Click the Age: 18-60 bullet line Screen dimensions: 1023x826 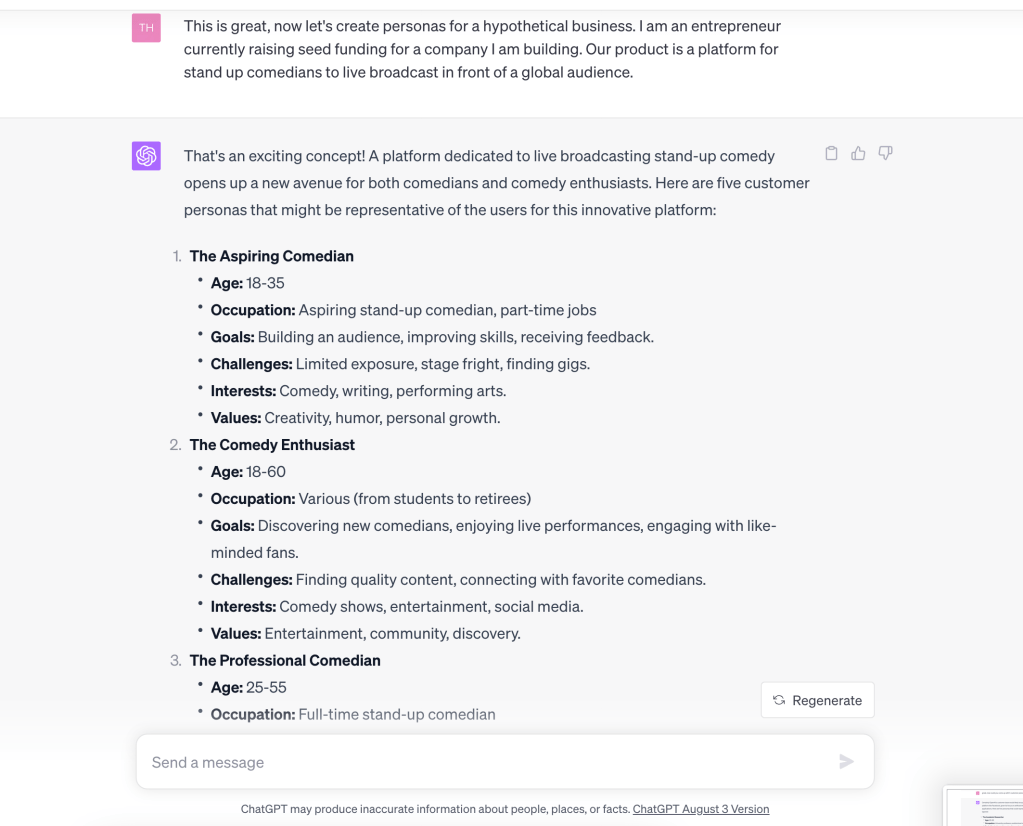click(x=248, y=472)
